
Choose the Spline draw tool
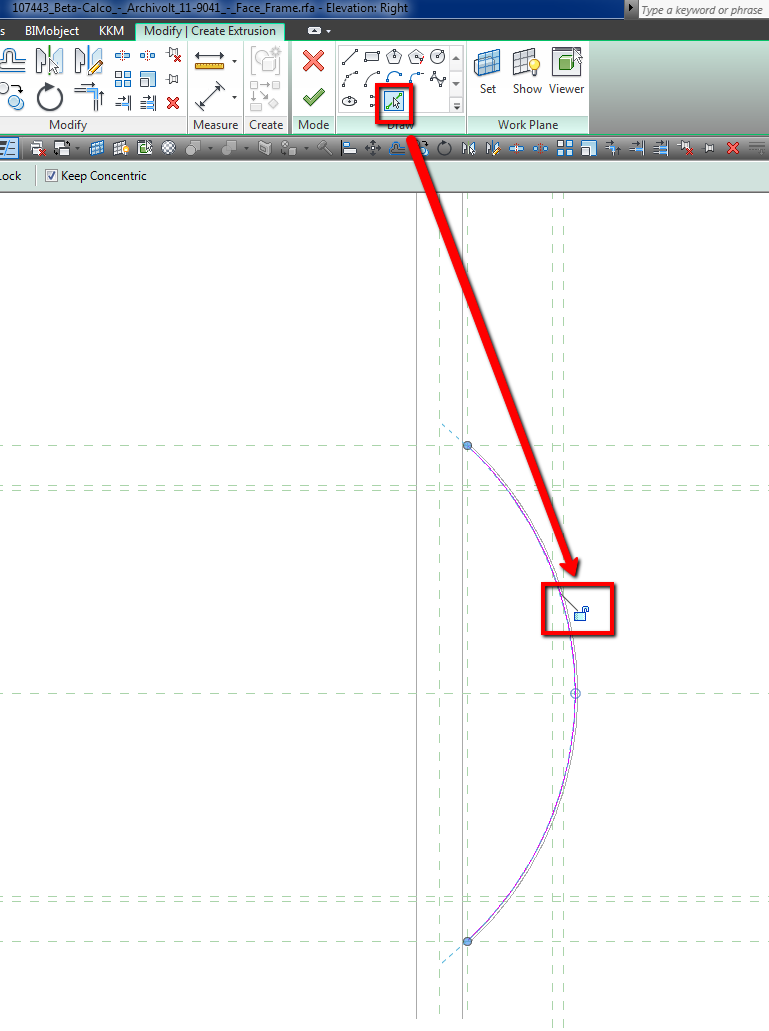[x=438, y=80]
